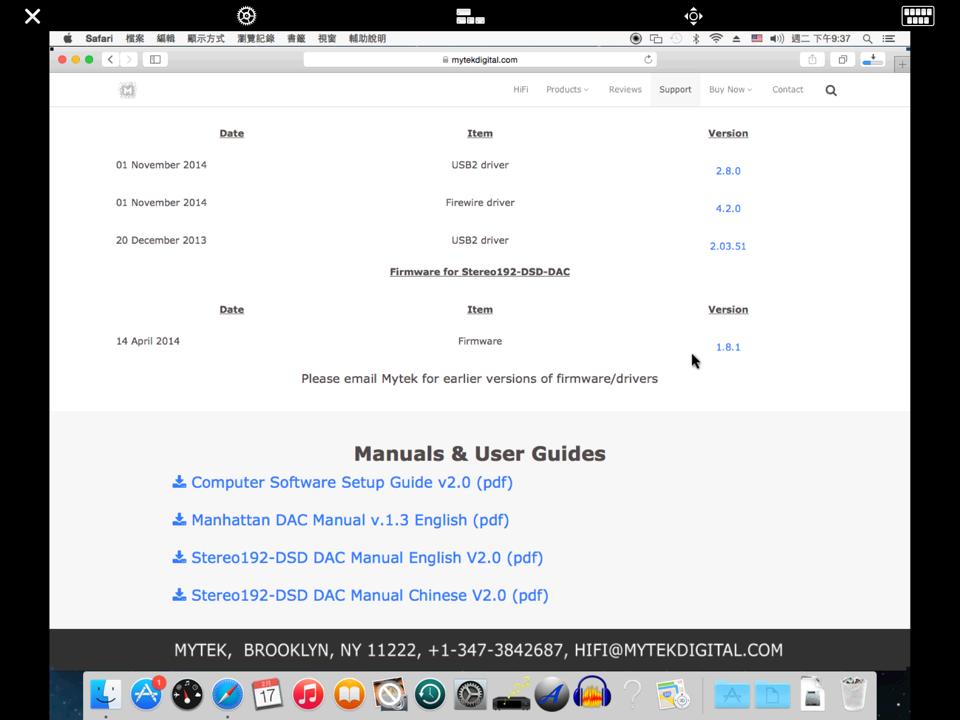Open the 編輯 menu
The width and height of the screenshot is (960, 720).
click(x=165, y=39)
